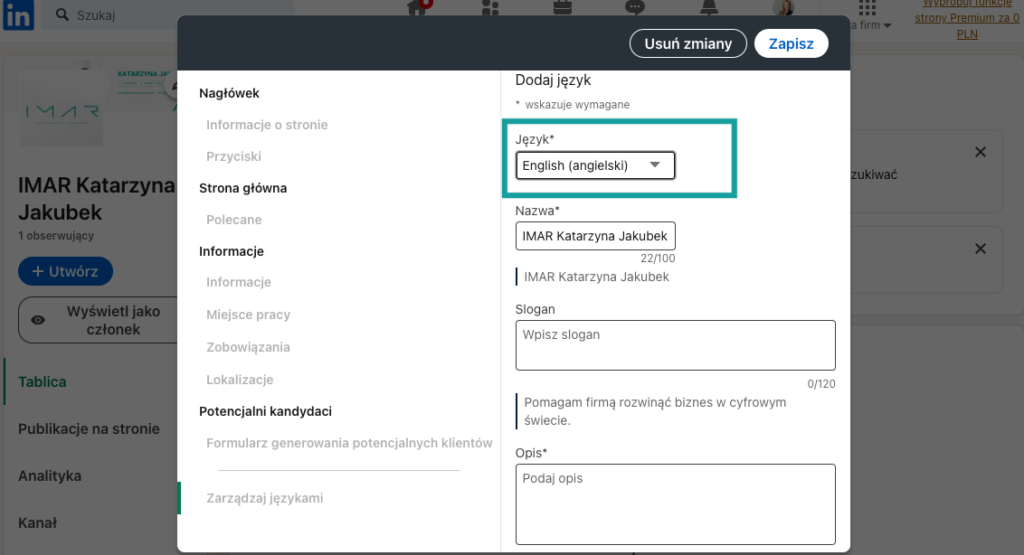This screenshot has width=1024, height=555.
Task: Open the apps grid icon
Action: [867, 8]
